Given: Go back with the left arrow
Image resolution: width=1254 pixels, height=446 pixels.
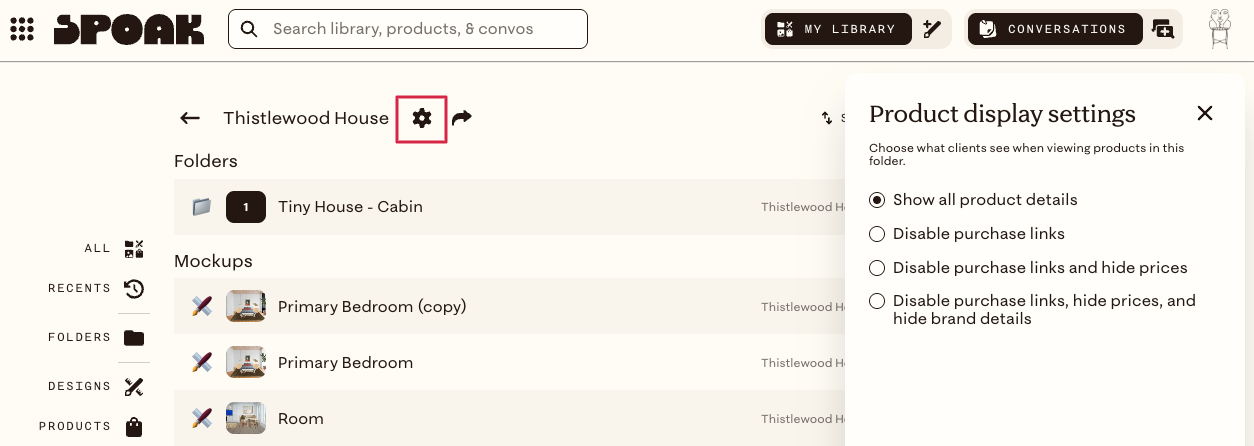Looking at the screenshot, I should (190, 118).
